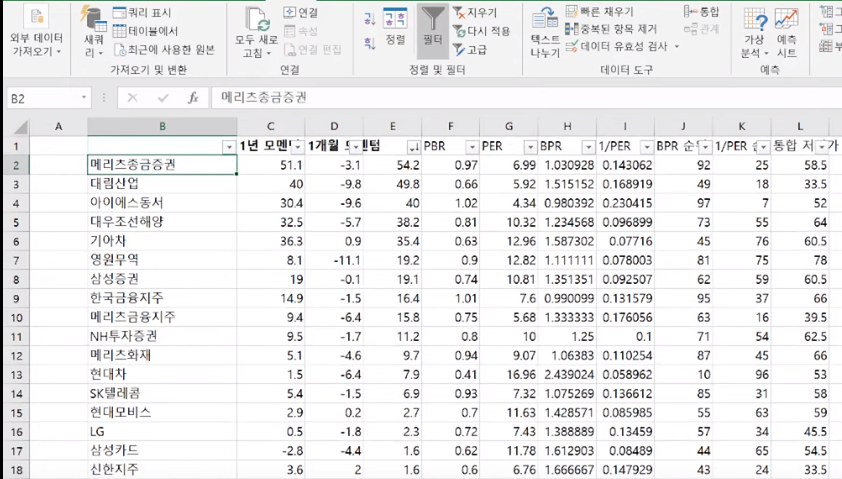Open the 정렬 sort dialog
842x479 pixels.
tap(396, 27)
